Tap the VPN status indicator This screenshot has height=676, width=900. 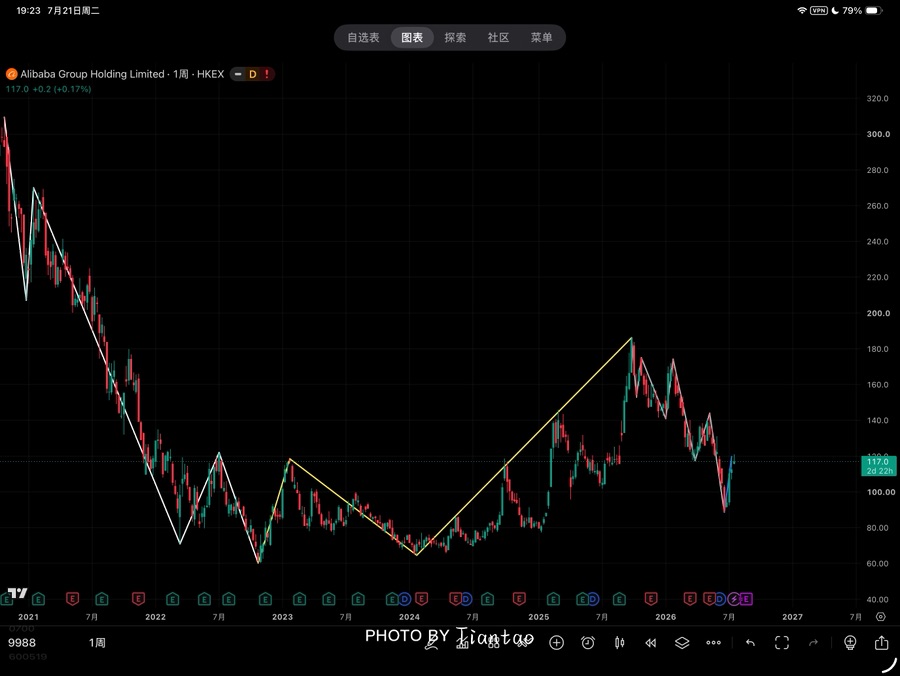818,10
